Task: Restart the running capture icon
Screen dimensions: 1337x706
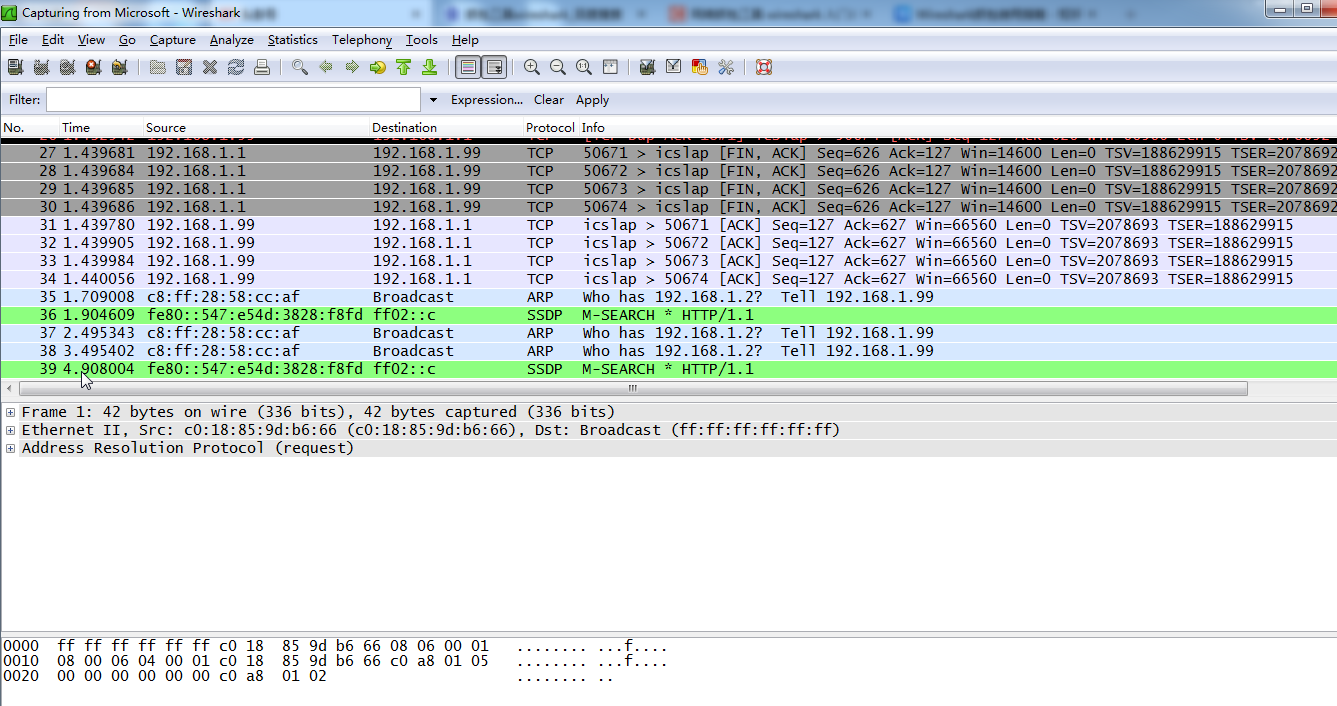Action: (x=119, y=67)
